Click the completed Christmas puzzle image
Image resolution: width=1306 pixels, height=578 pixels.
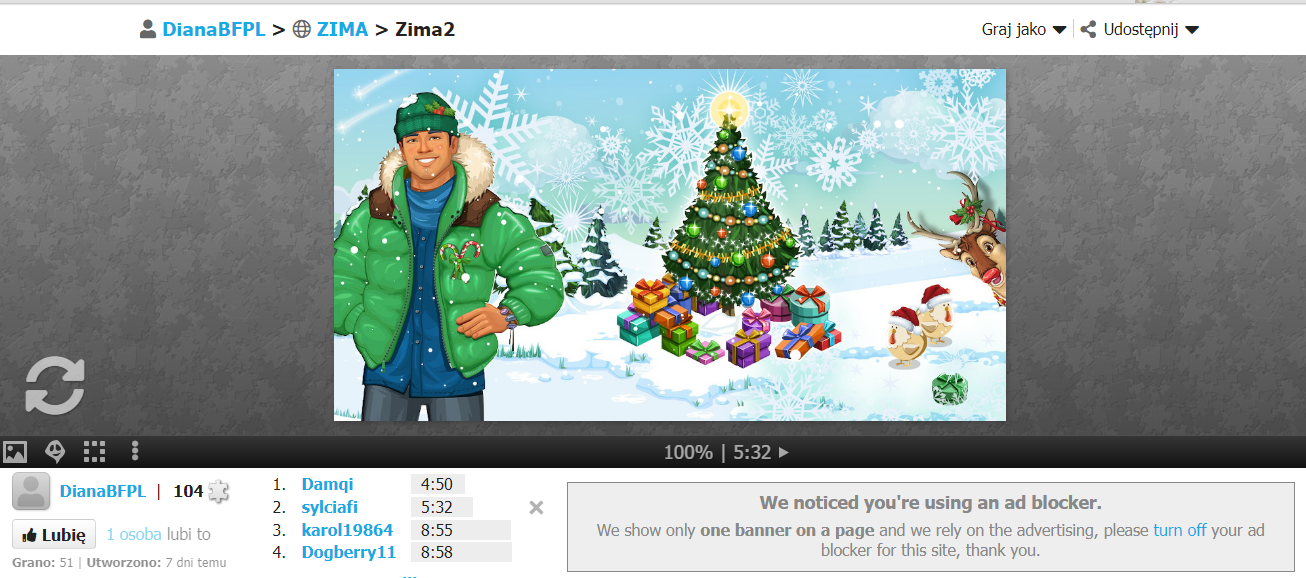(670, 245)
